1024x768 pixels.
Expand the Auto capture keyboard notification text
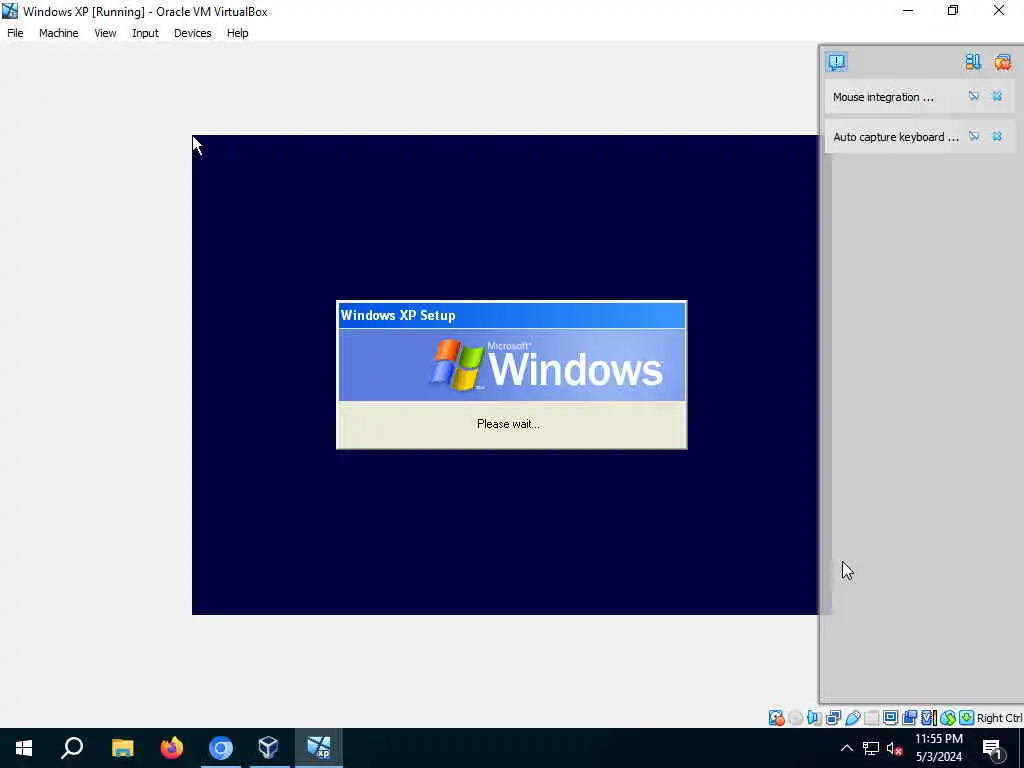(896, 136)
